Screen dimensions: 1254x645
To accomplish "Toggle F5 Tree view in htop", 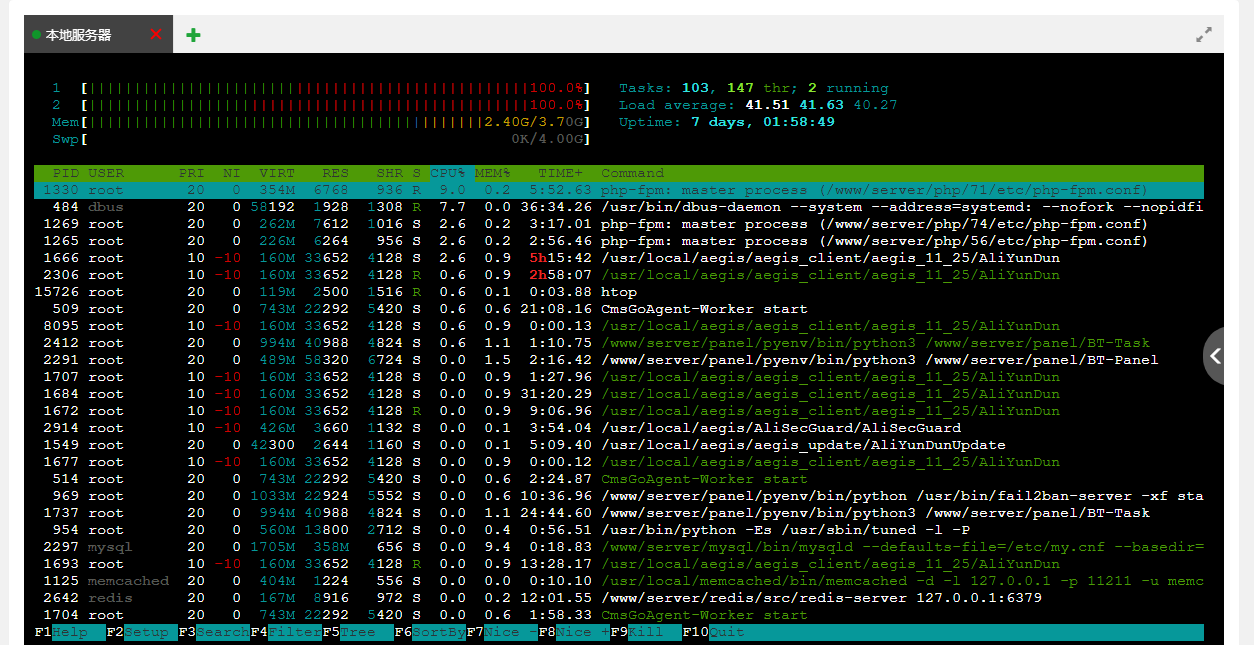I will (x=357, y=632).
